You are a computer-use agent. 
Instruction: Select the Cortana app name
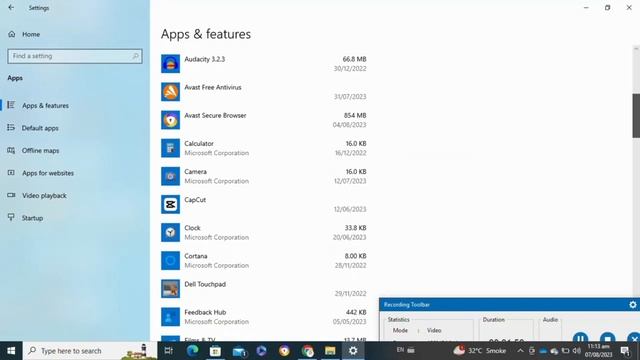(196, 256)
